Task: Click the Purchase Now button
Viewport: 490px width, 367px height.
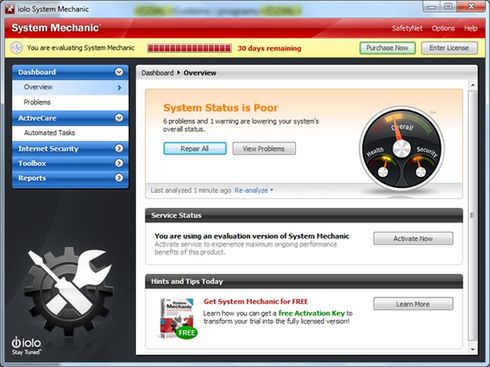Action: (x=387, y=48)
